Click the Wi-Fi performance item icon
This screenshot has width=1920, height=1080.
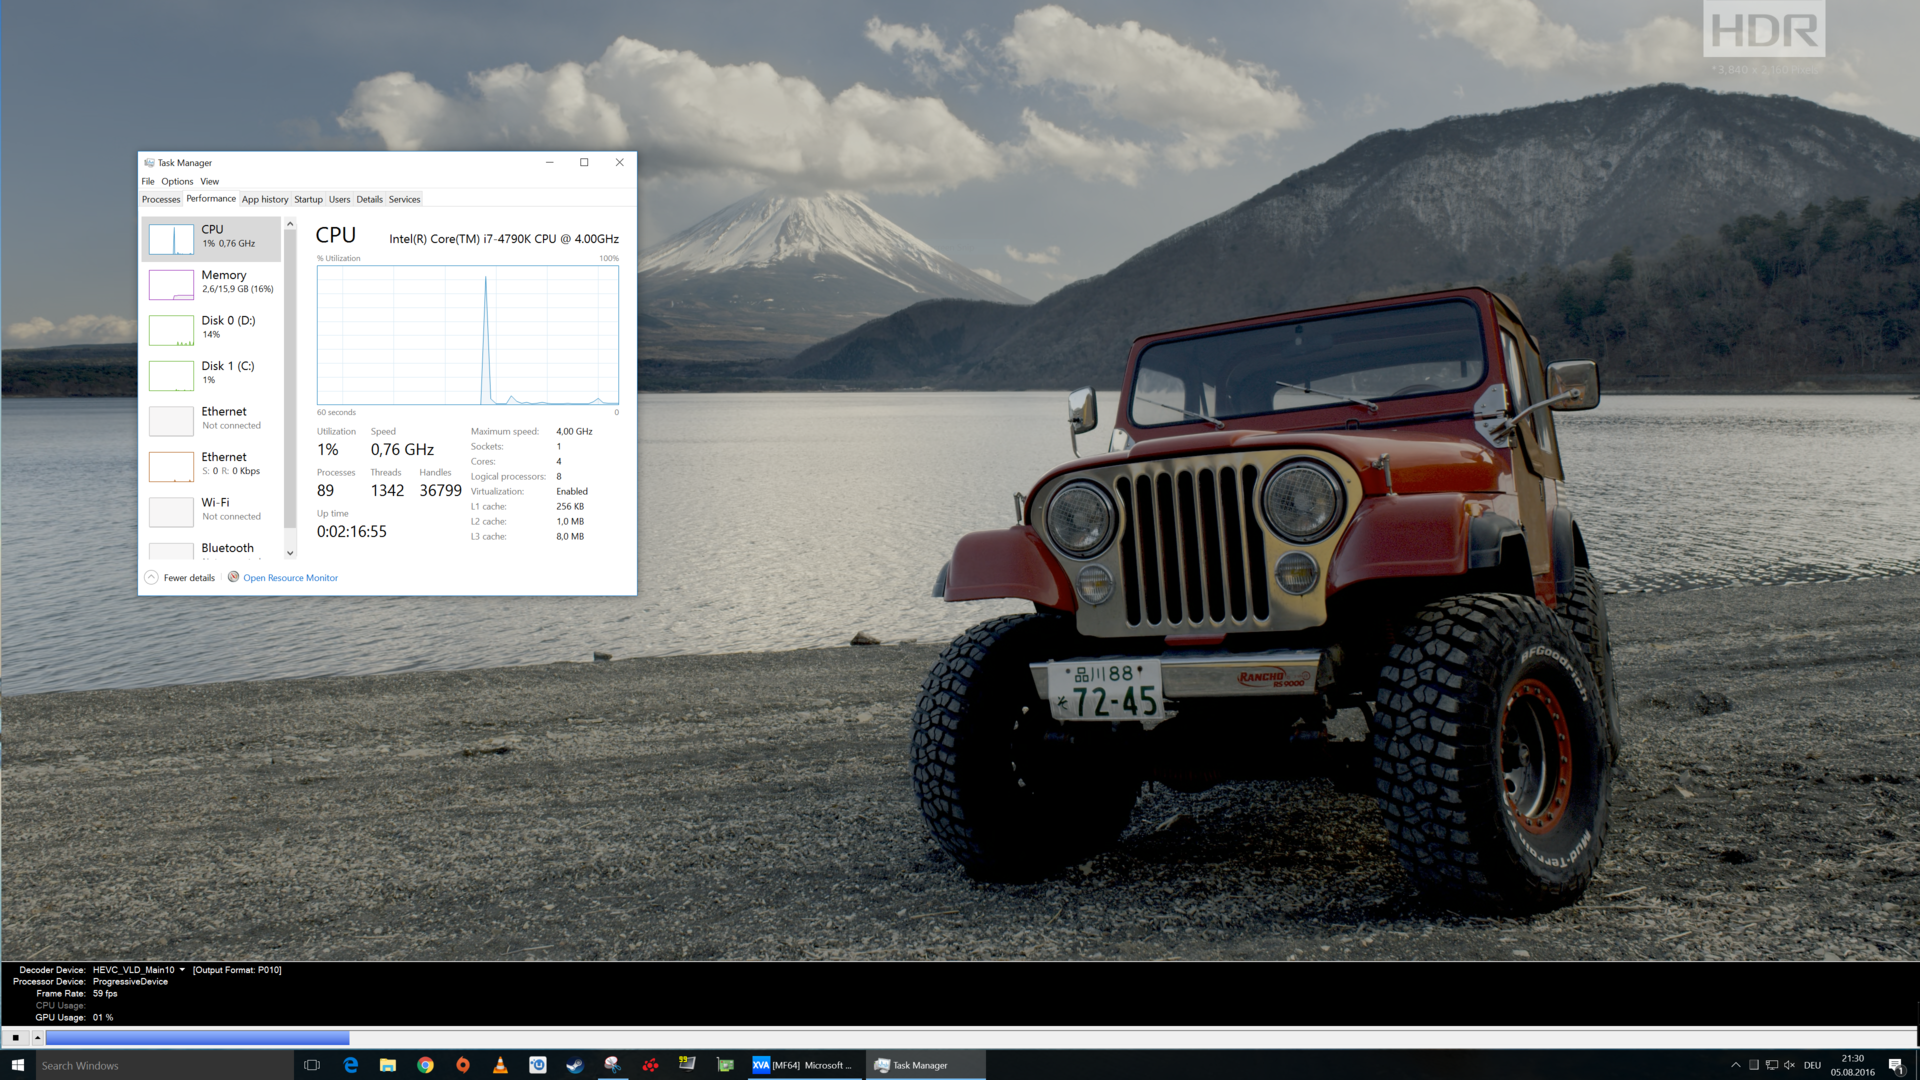tap(171, 511)
